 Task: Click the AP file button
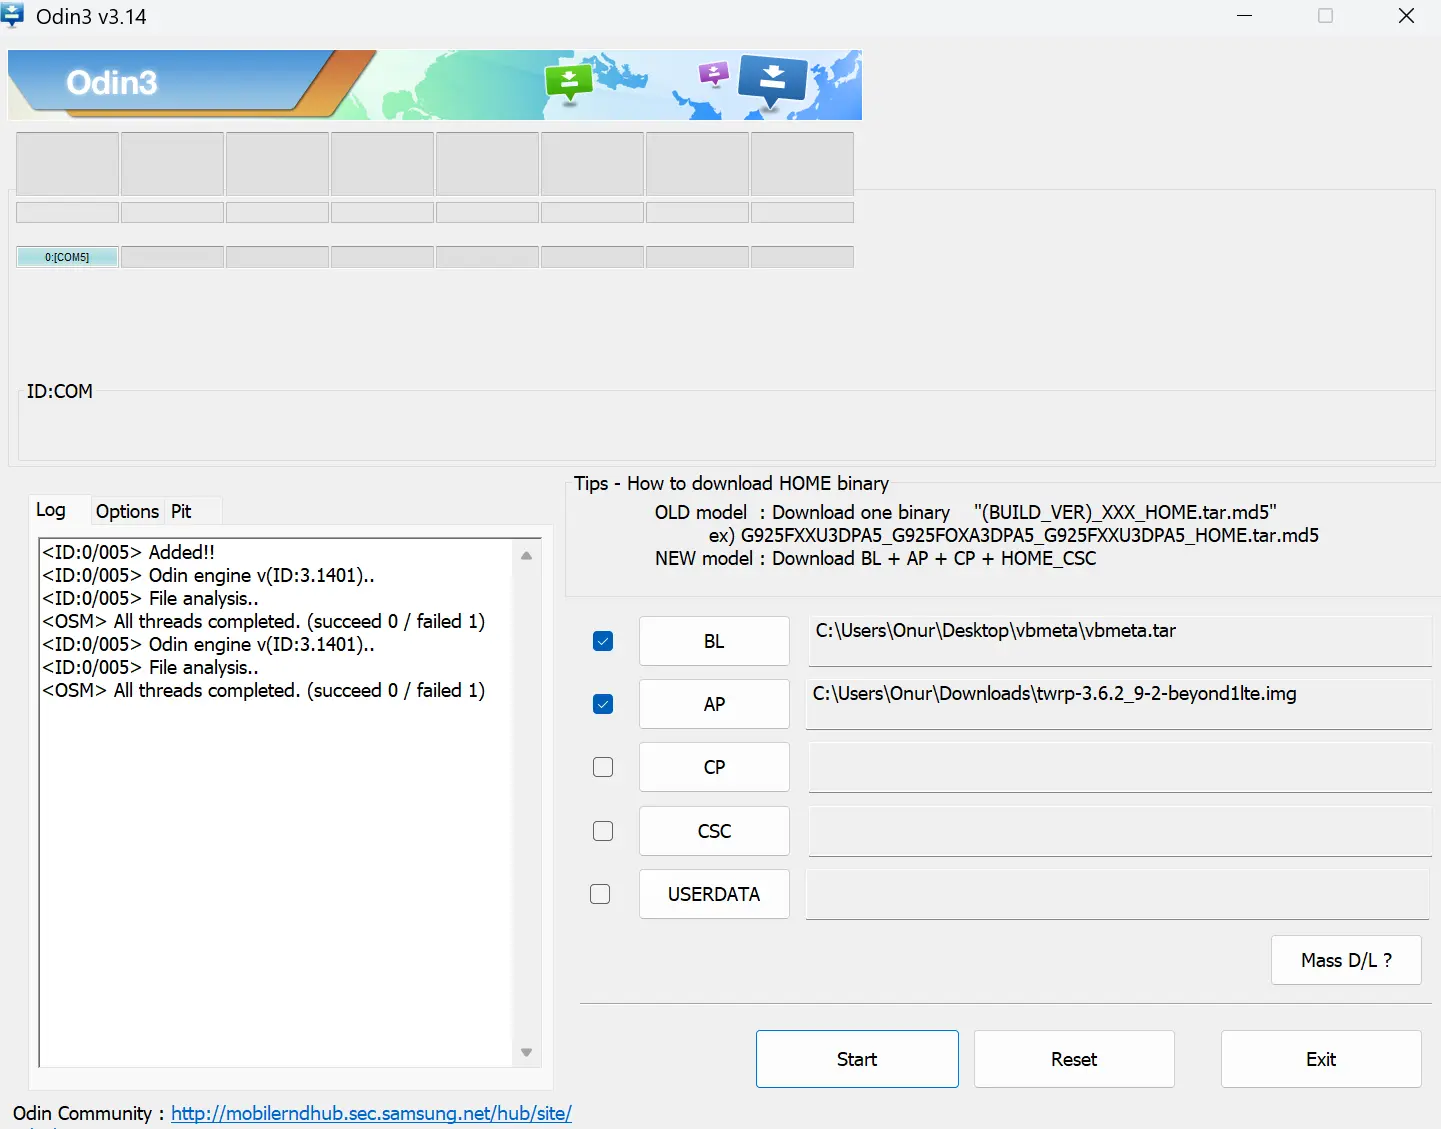coord(714,704)
